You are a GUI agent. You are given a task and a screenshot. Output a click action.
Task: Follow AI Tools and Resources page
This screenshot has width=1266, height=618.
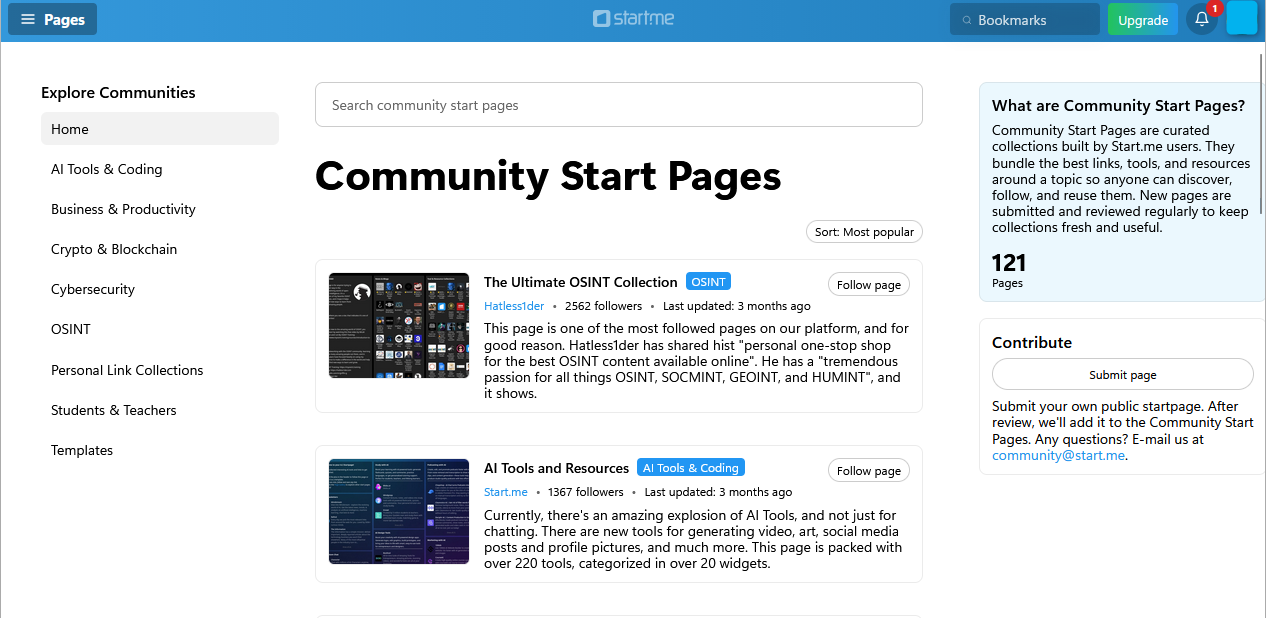coord(869,471)
